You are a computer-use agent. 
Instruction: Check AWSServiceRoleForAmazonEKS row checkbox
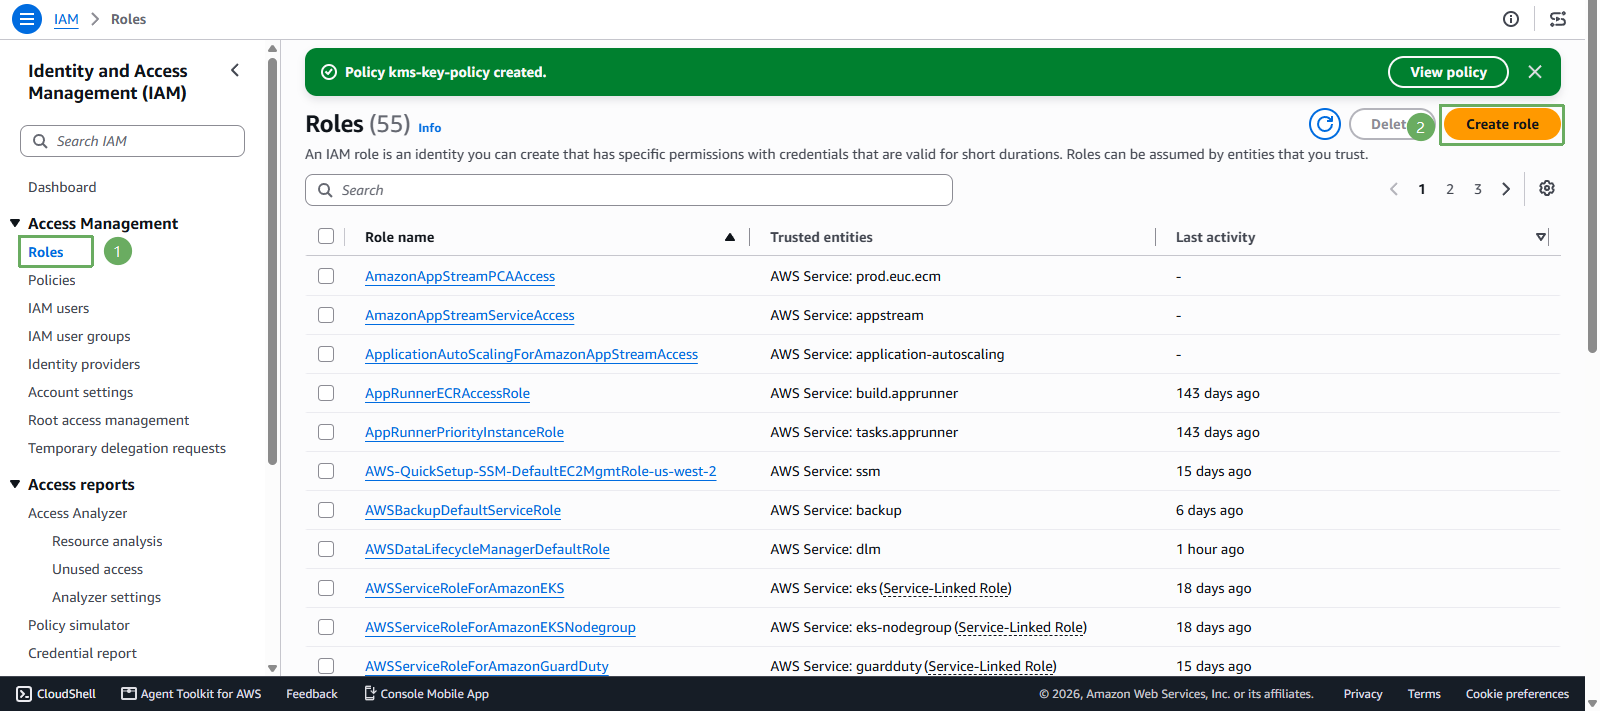(326, 588)
